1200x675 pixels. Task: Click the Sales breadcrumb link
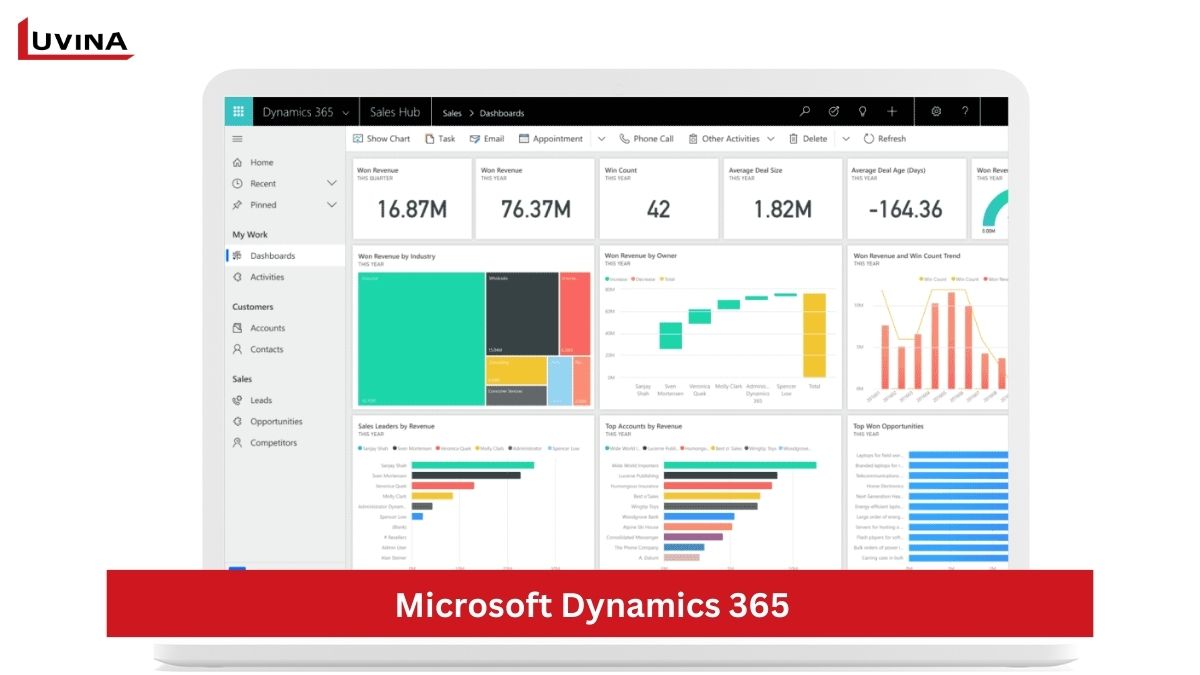[452, 113]
